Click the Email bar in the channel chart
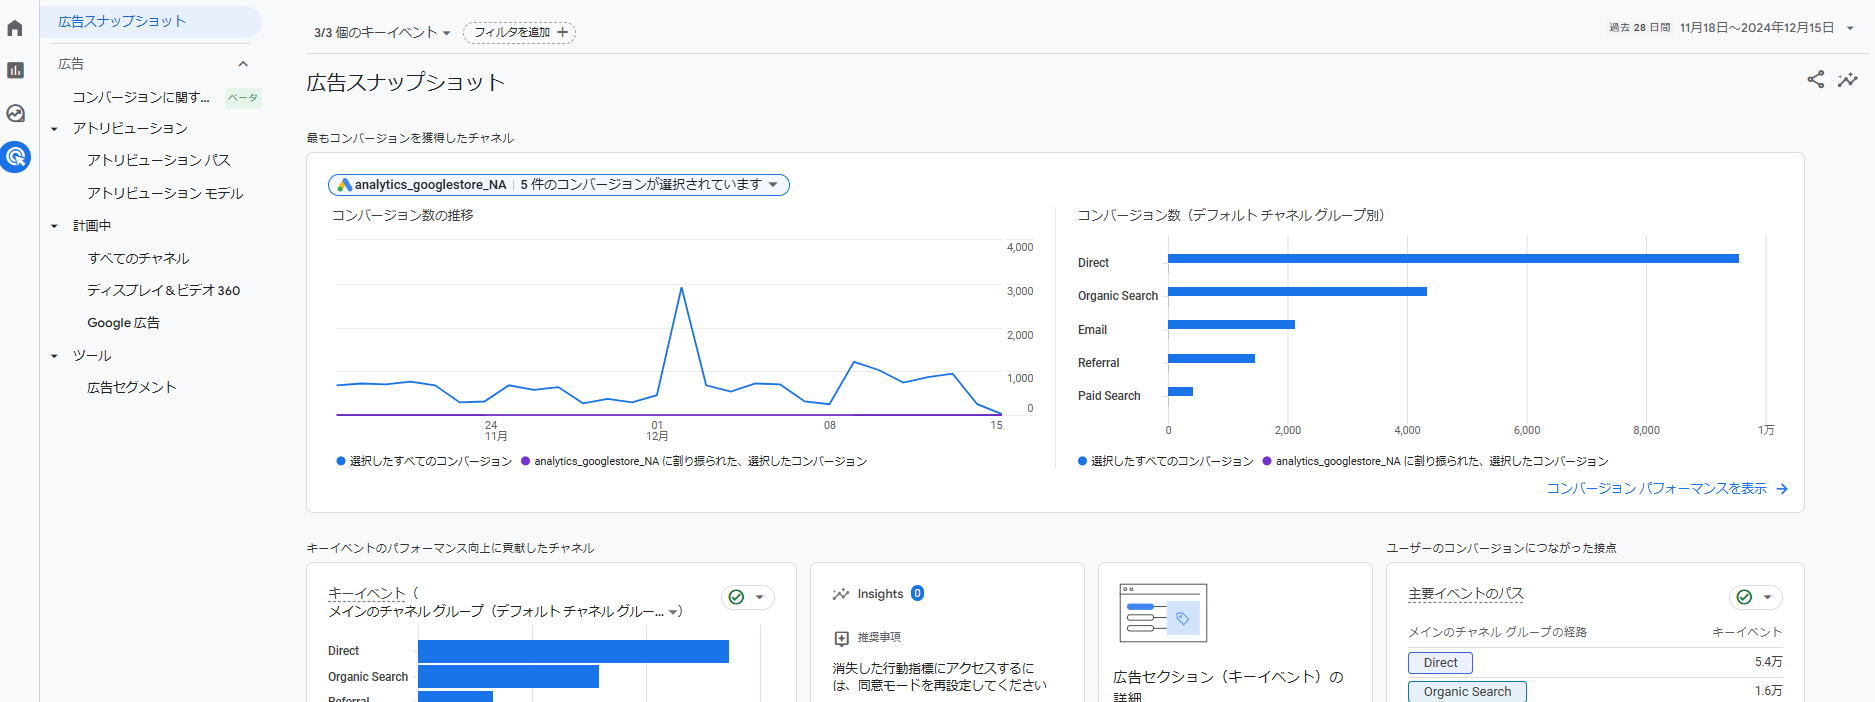Image resolution: width=1875 pixels, height=702 pixels. pyautogui.click(x=1231, y=325)
